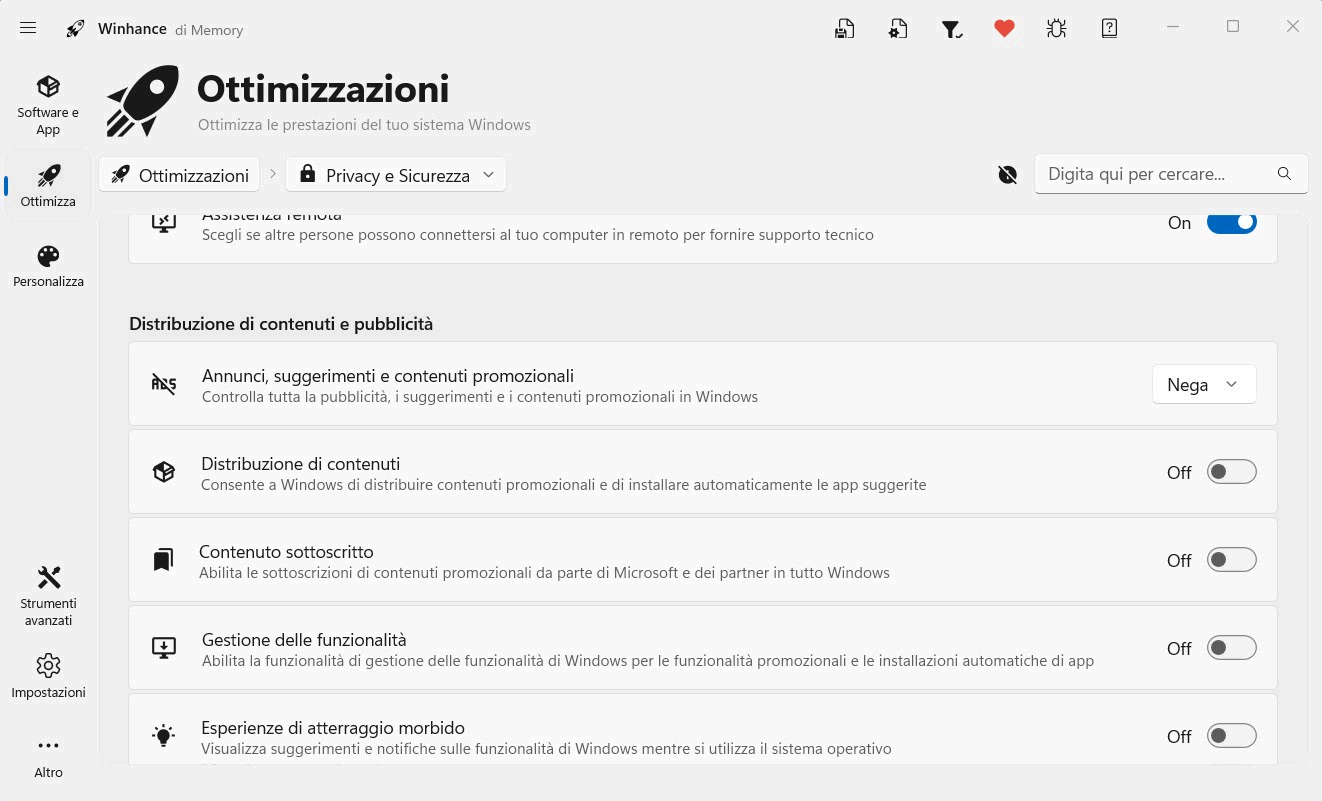Toggle the theme visibility icon near search

pyautogui.click(x=1007, y=174)
